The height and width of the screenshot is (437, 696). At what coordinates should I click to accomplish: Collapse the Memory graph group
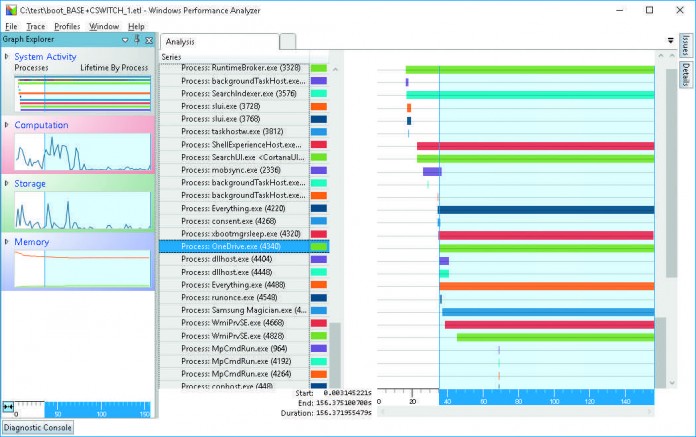pos(7,242)
